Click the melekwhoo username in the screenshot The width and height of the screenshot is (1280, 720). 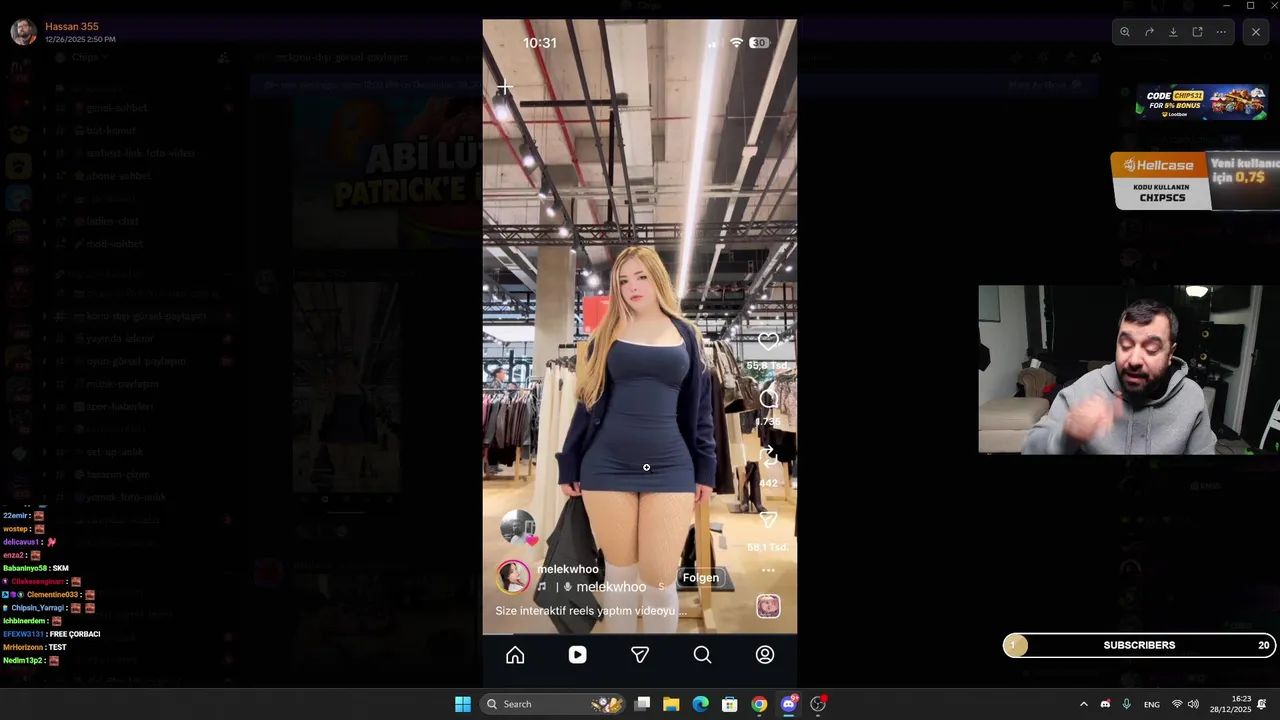pyautogui.click(x=568, y=569)
